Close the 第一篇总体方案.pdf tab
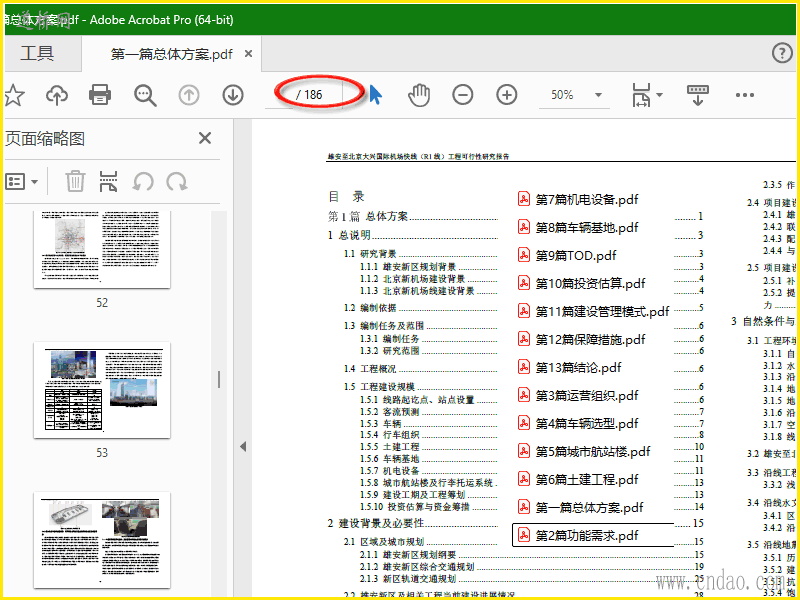800x600 pixels. pos(248,54)
